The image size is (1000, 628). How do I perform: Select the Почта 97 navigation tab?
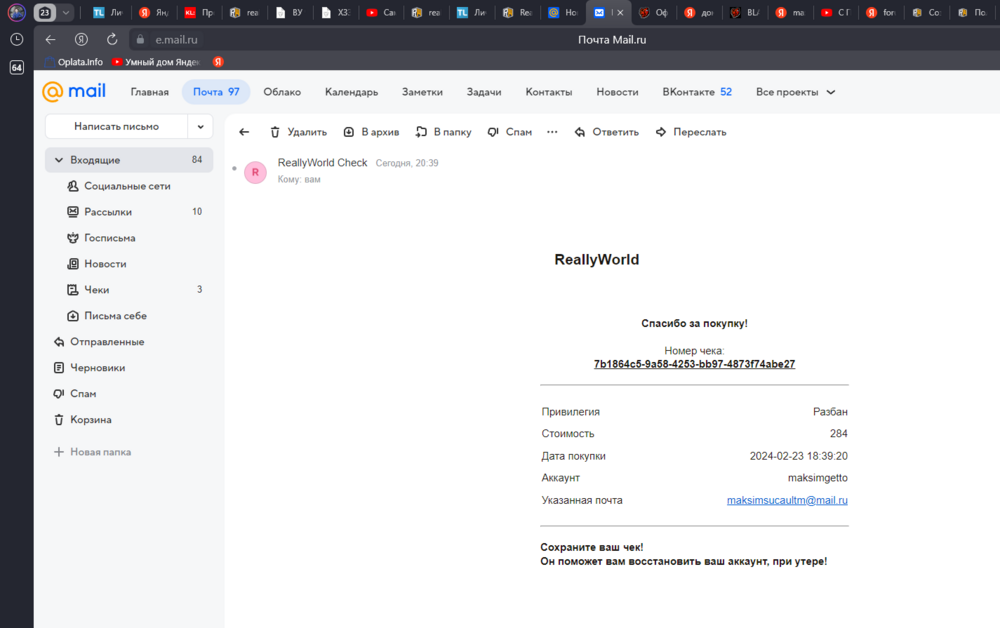click(x=216, y=92)
